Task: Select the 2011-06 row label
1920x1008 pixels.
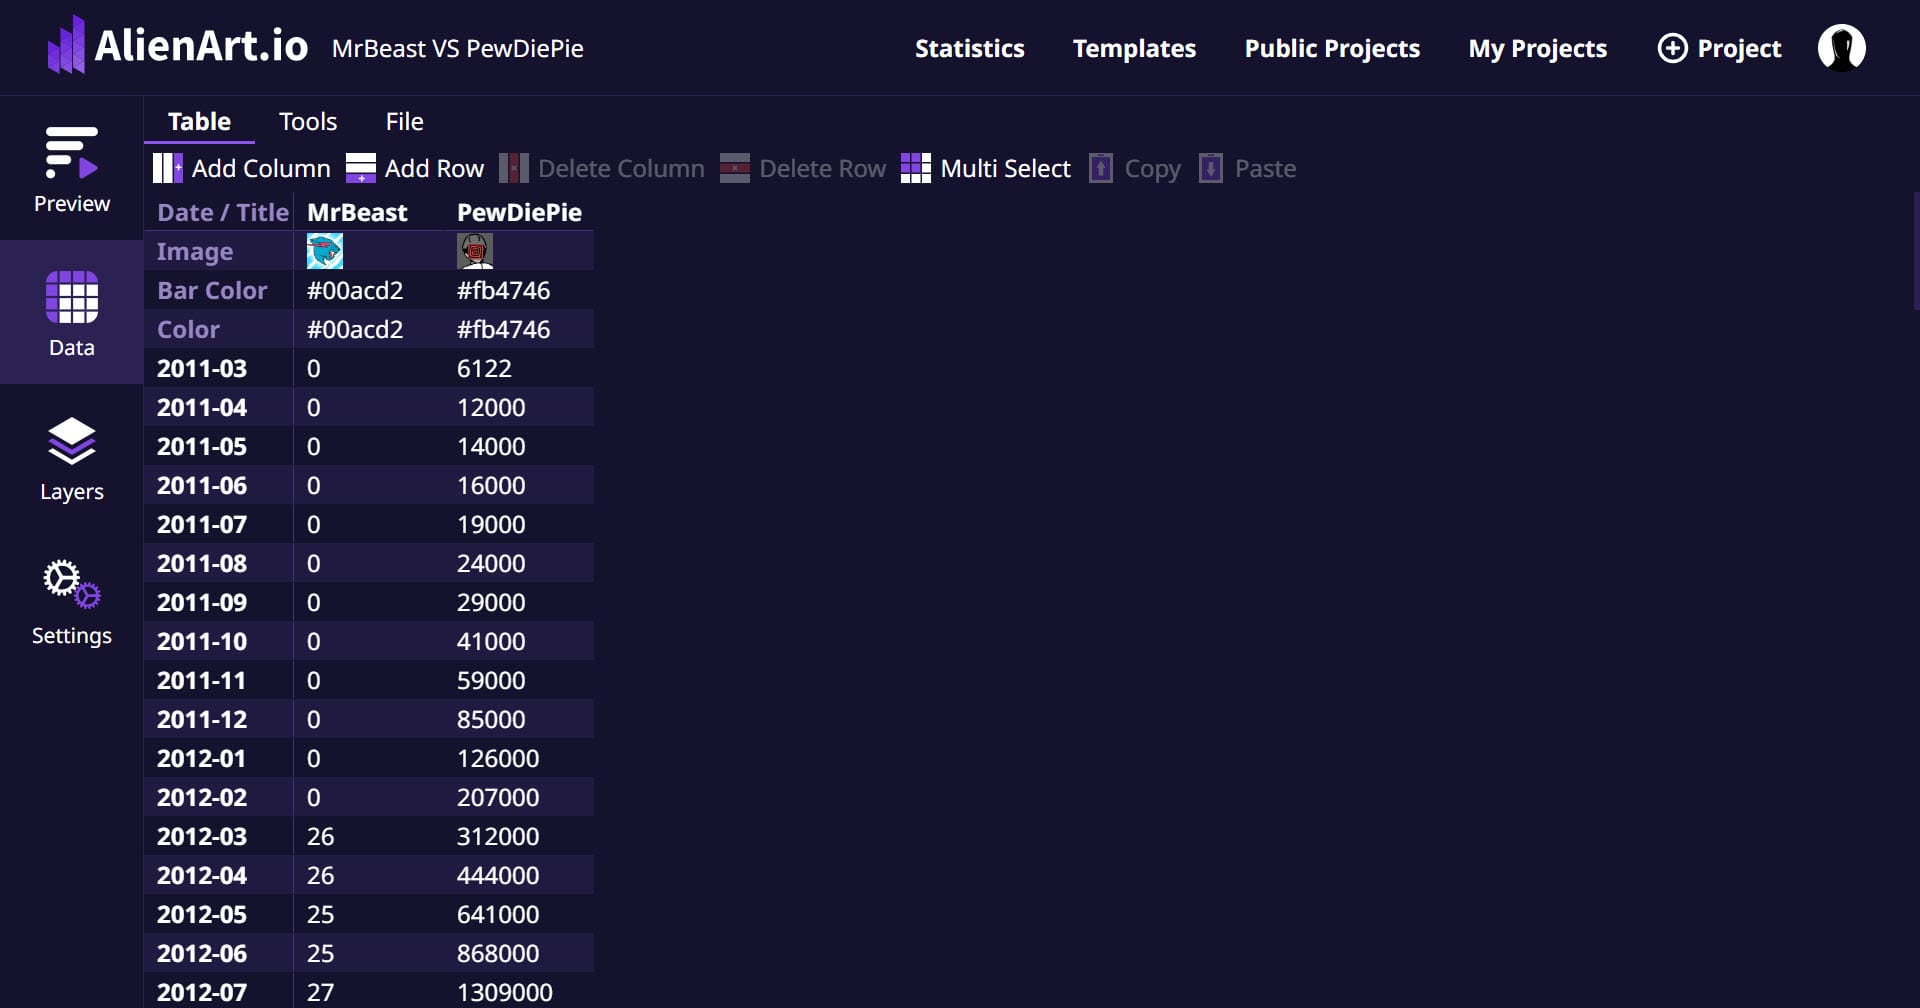Action: click(x=219, y=485)
